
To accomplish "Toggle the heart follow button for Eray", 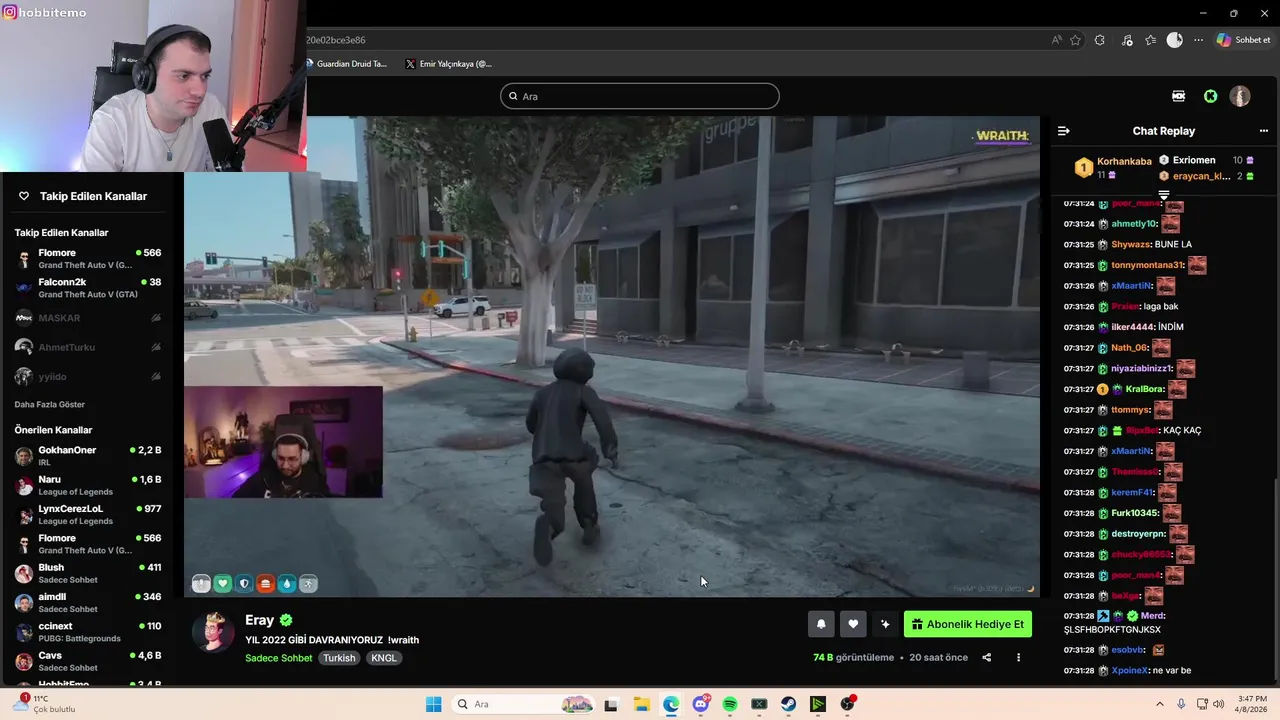I will 853,624.
